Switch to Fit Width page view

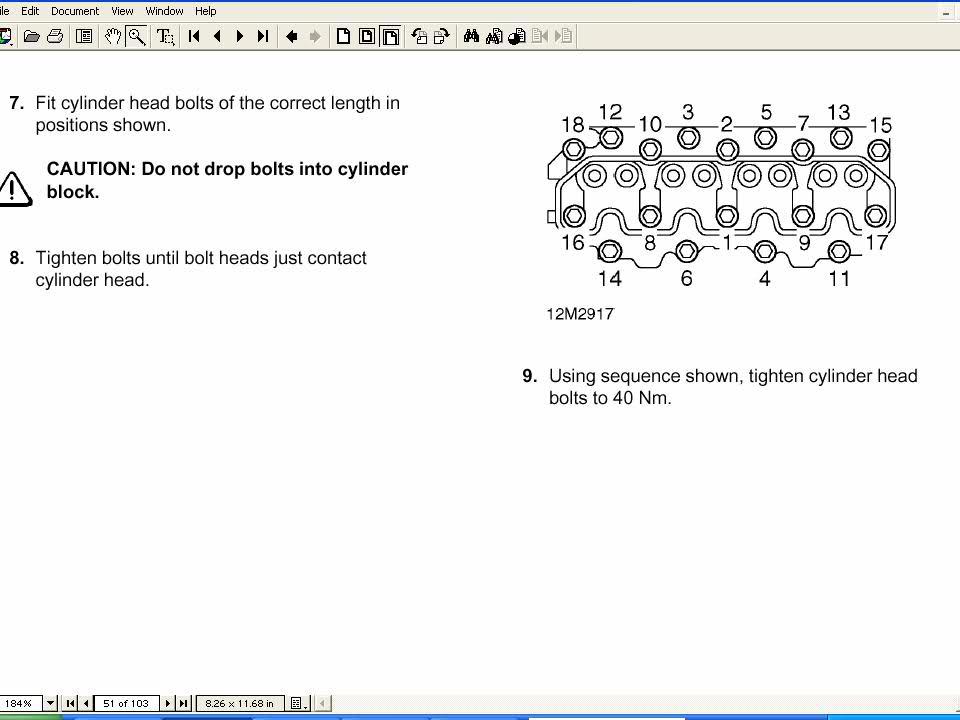coord(390,37)
